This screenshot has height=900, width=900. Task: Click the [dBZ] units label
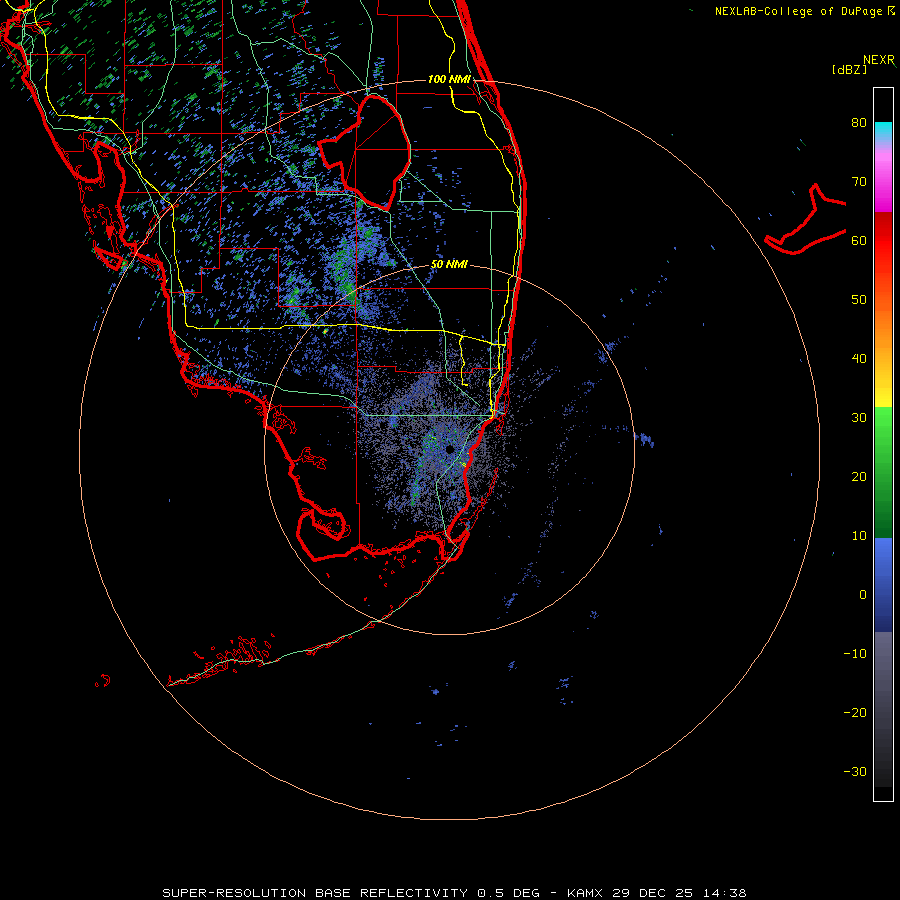(x=849, y=70)
